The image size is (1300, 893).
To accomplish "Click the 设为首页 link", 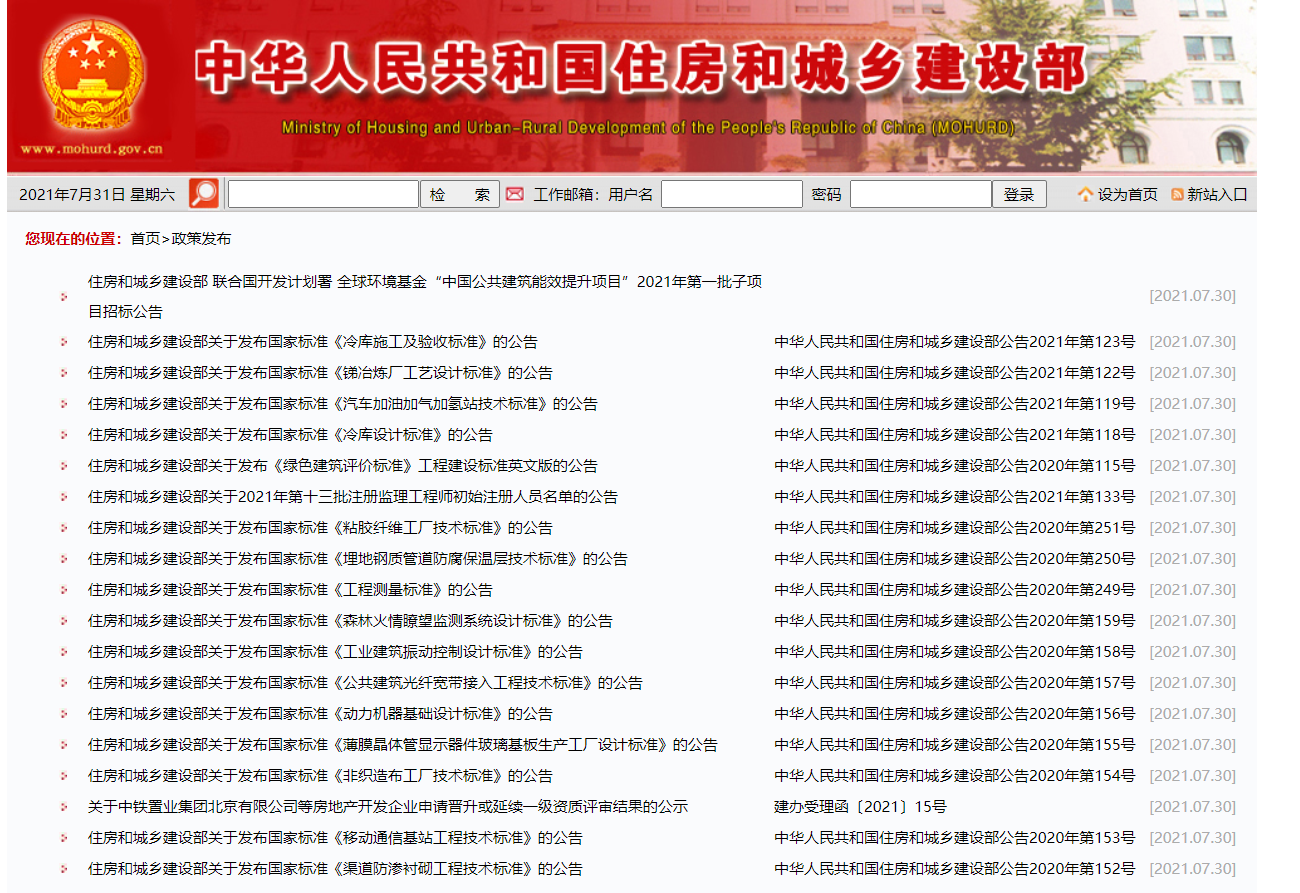I will tap(1127, 194).
